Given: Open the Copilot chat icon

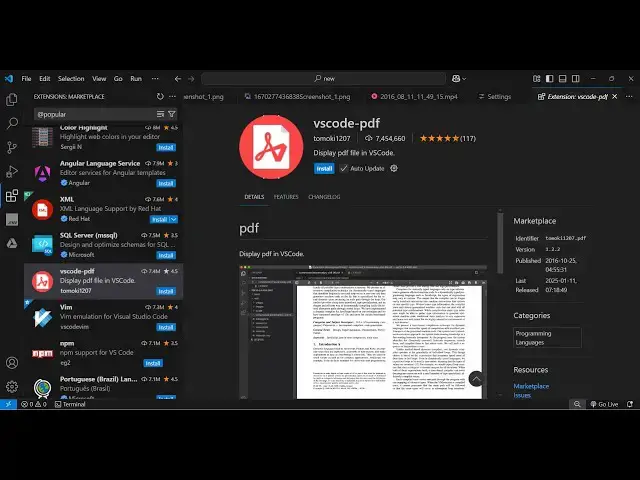Looking at the screenshot, I should pyautogui.click(x=456, y=78).
